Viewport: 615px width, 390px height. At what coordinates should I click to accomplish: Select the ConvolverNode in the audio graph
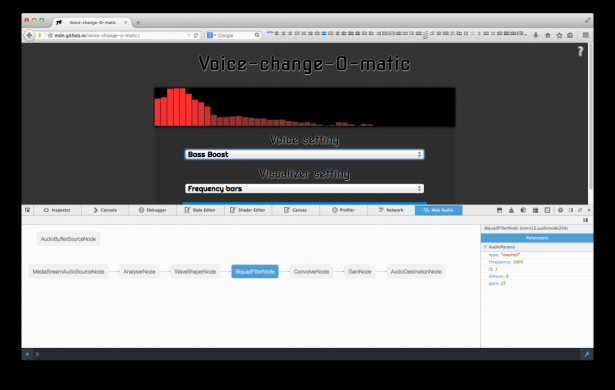click(311, 272)
